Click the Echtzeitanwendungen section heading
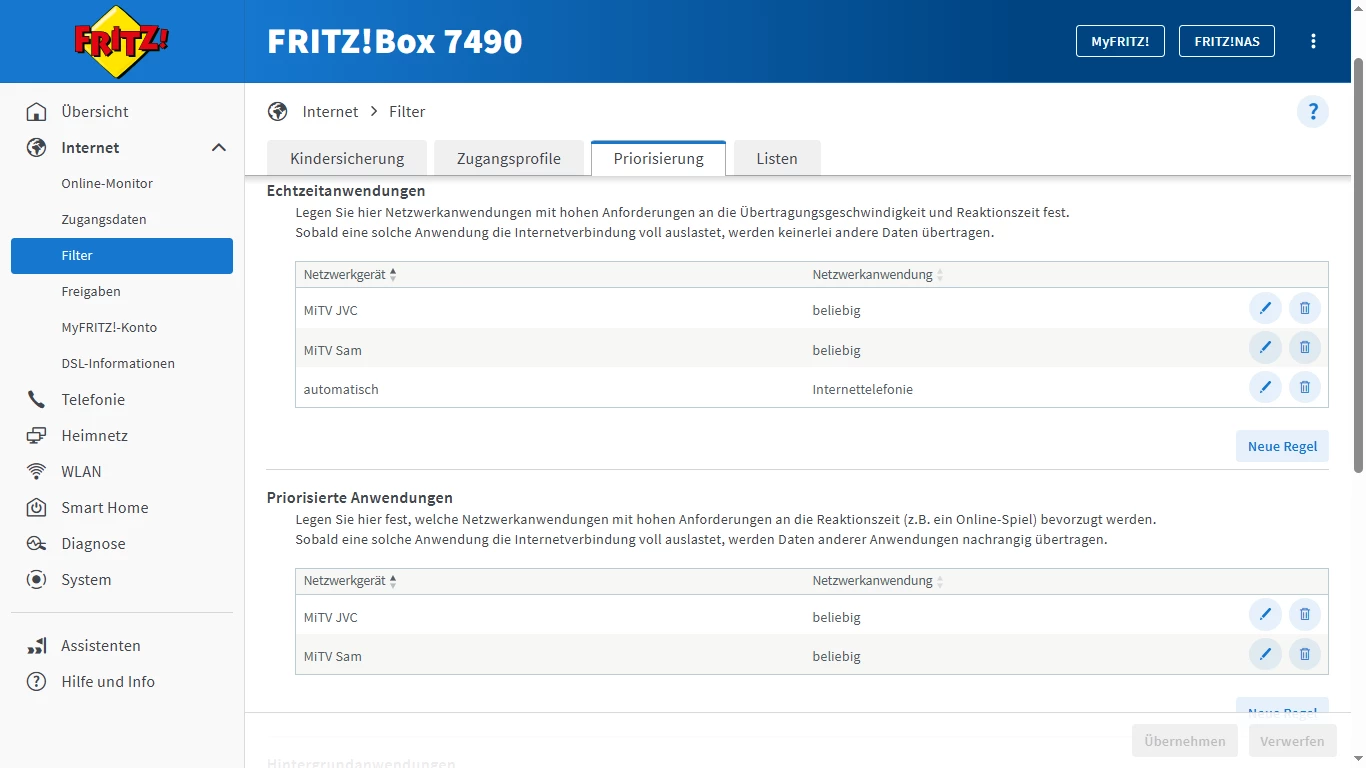The height and width of the screenshot is (768, 1366). pos(346,190)
